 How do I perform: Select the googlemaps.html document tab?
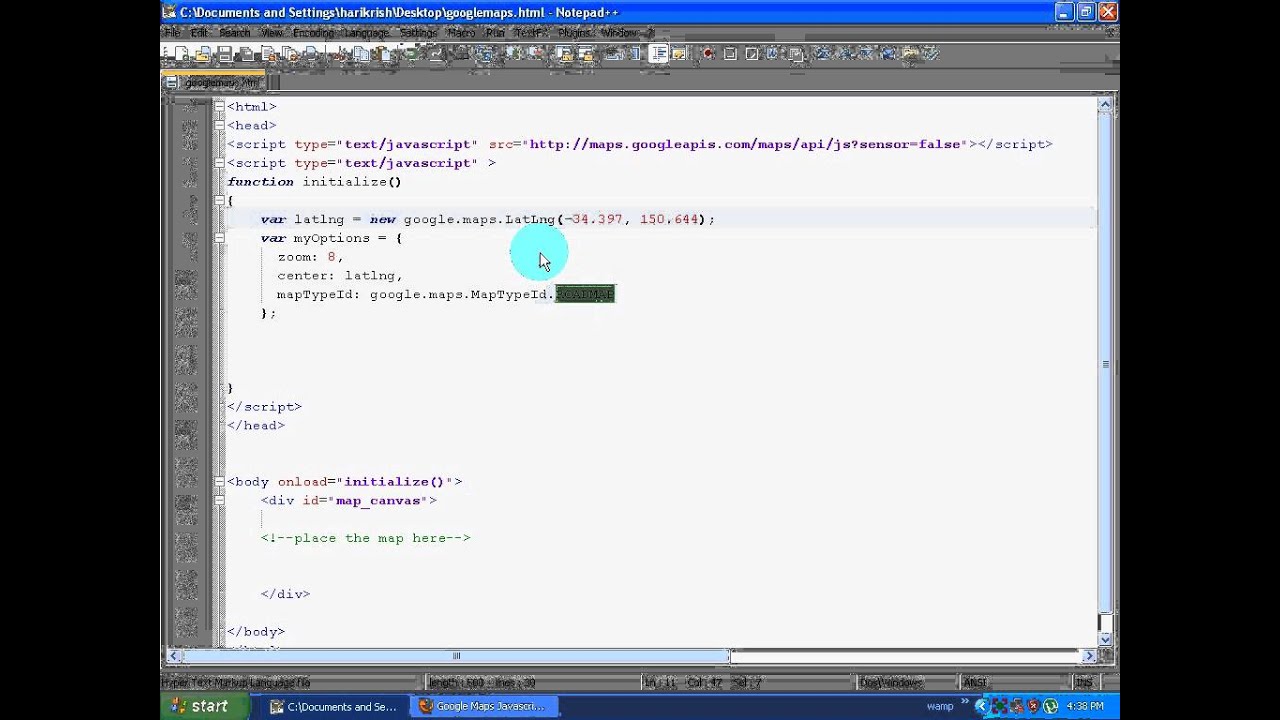click(x=213, y=82)
